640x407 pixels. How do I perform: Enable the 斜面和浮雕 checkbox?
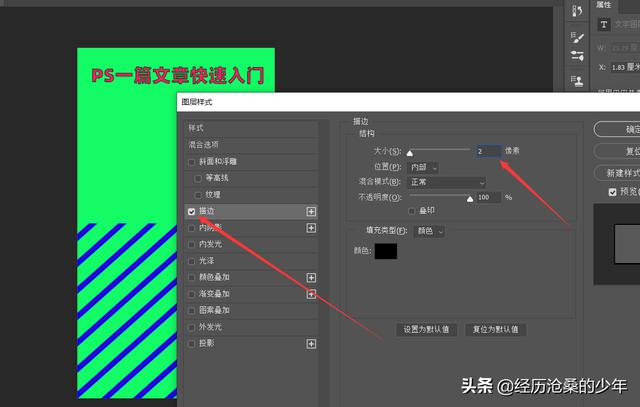click(x=191, y=162)
